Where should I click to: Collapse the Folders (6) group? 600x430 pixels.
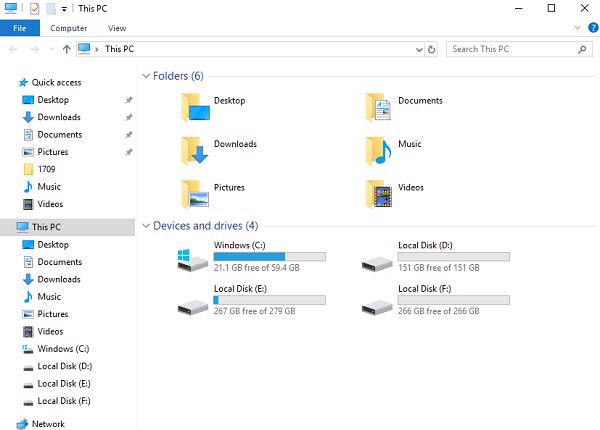[x=146, y=76]
